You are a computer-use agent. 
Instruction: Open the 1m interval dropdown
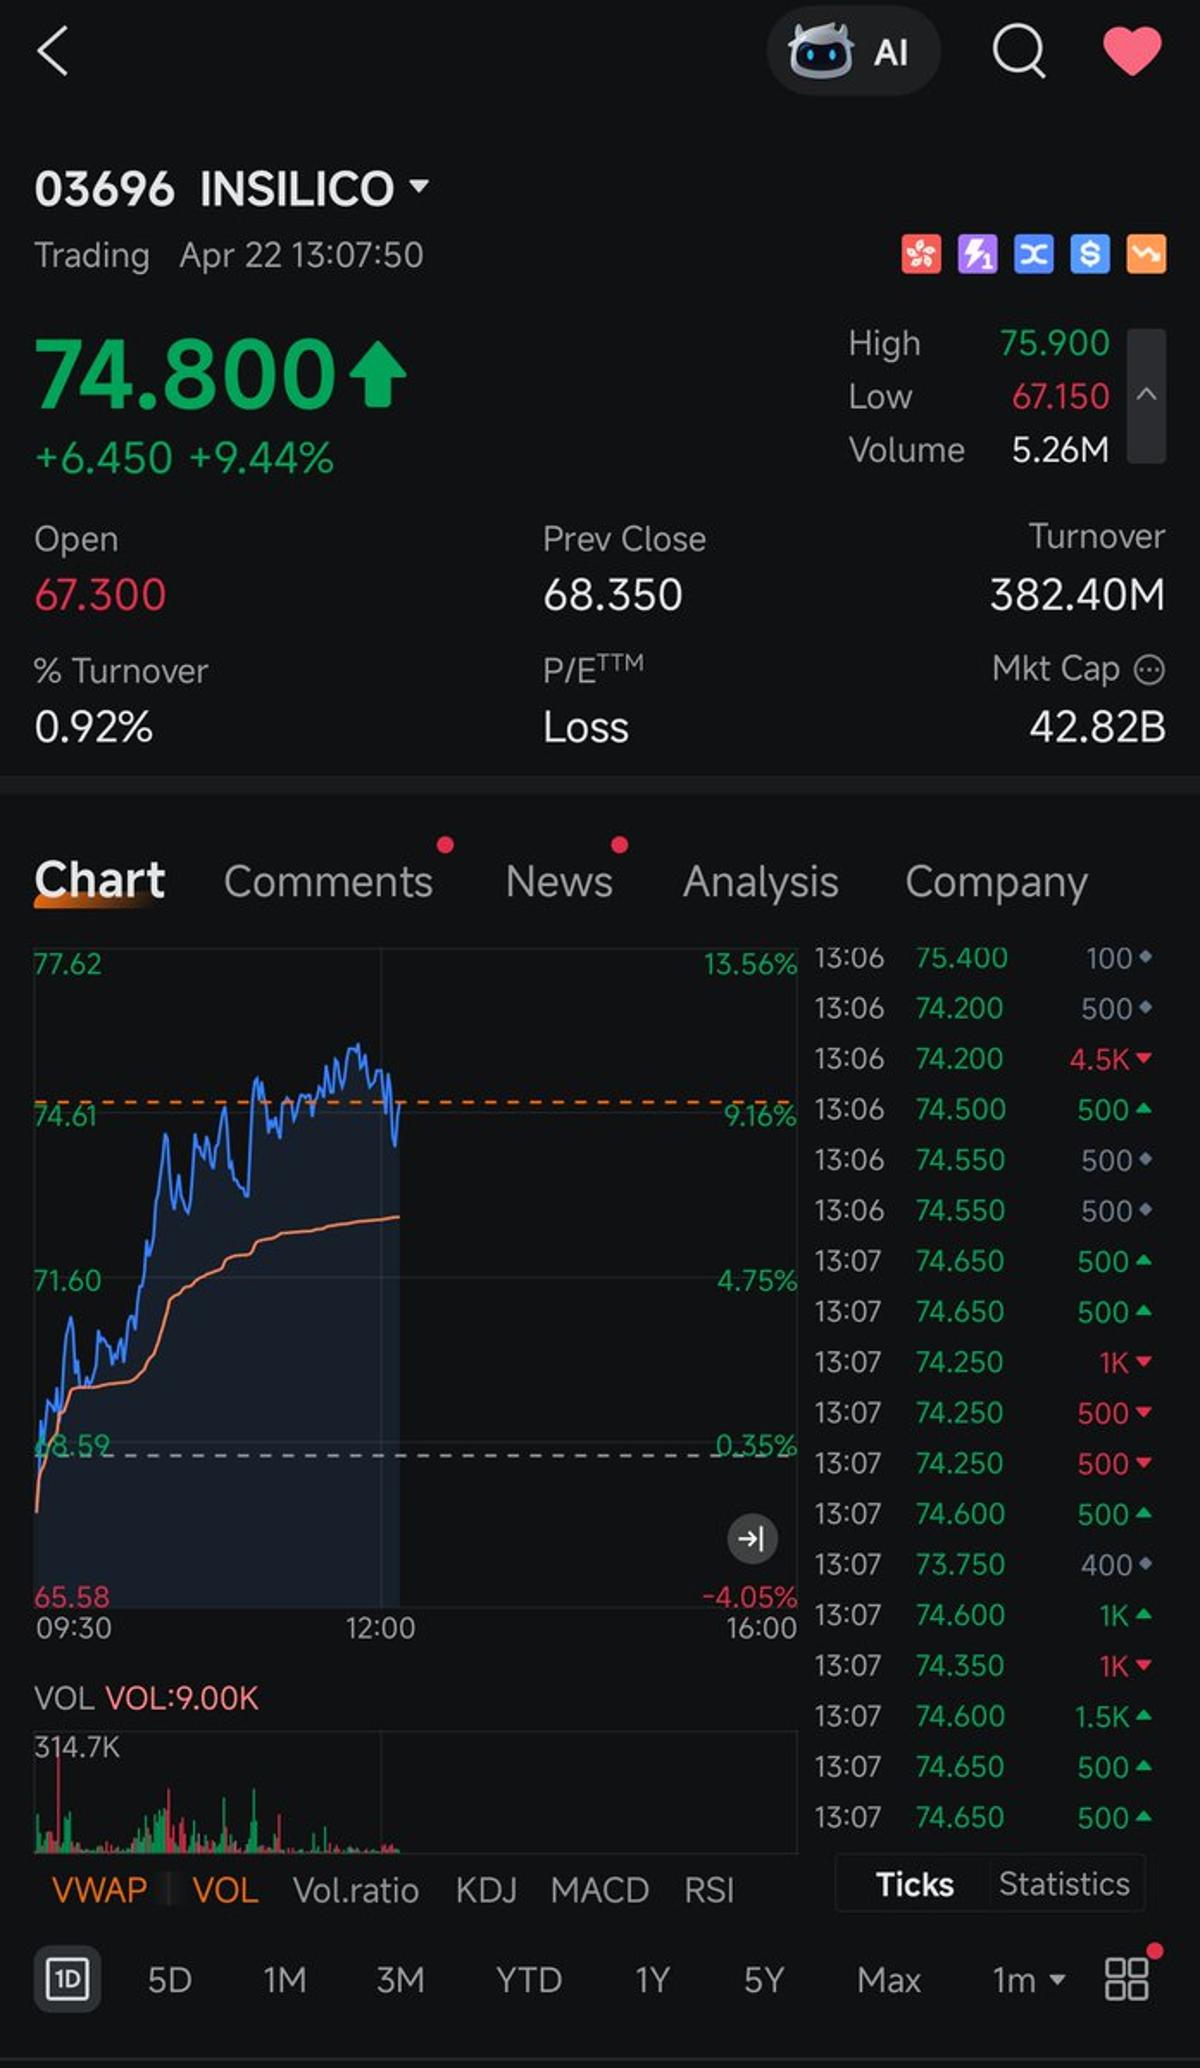1028,1979
